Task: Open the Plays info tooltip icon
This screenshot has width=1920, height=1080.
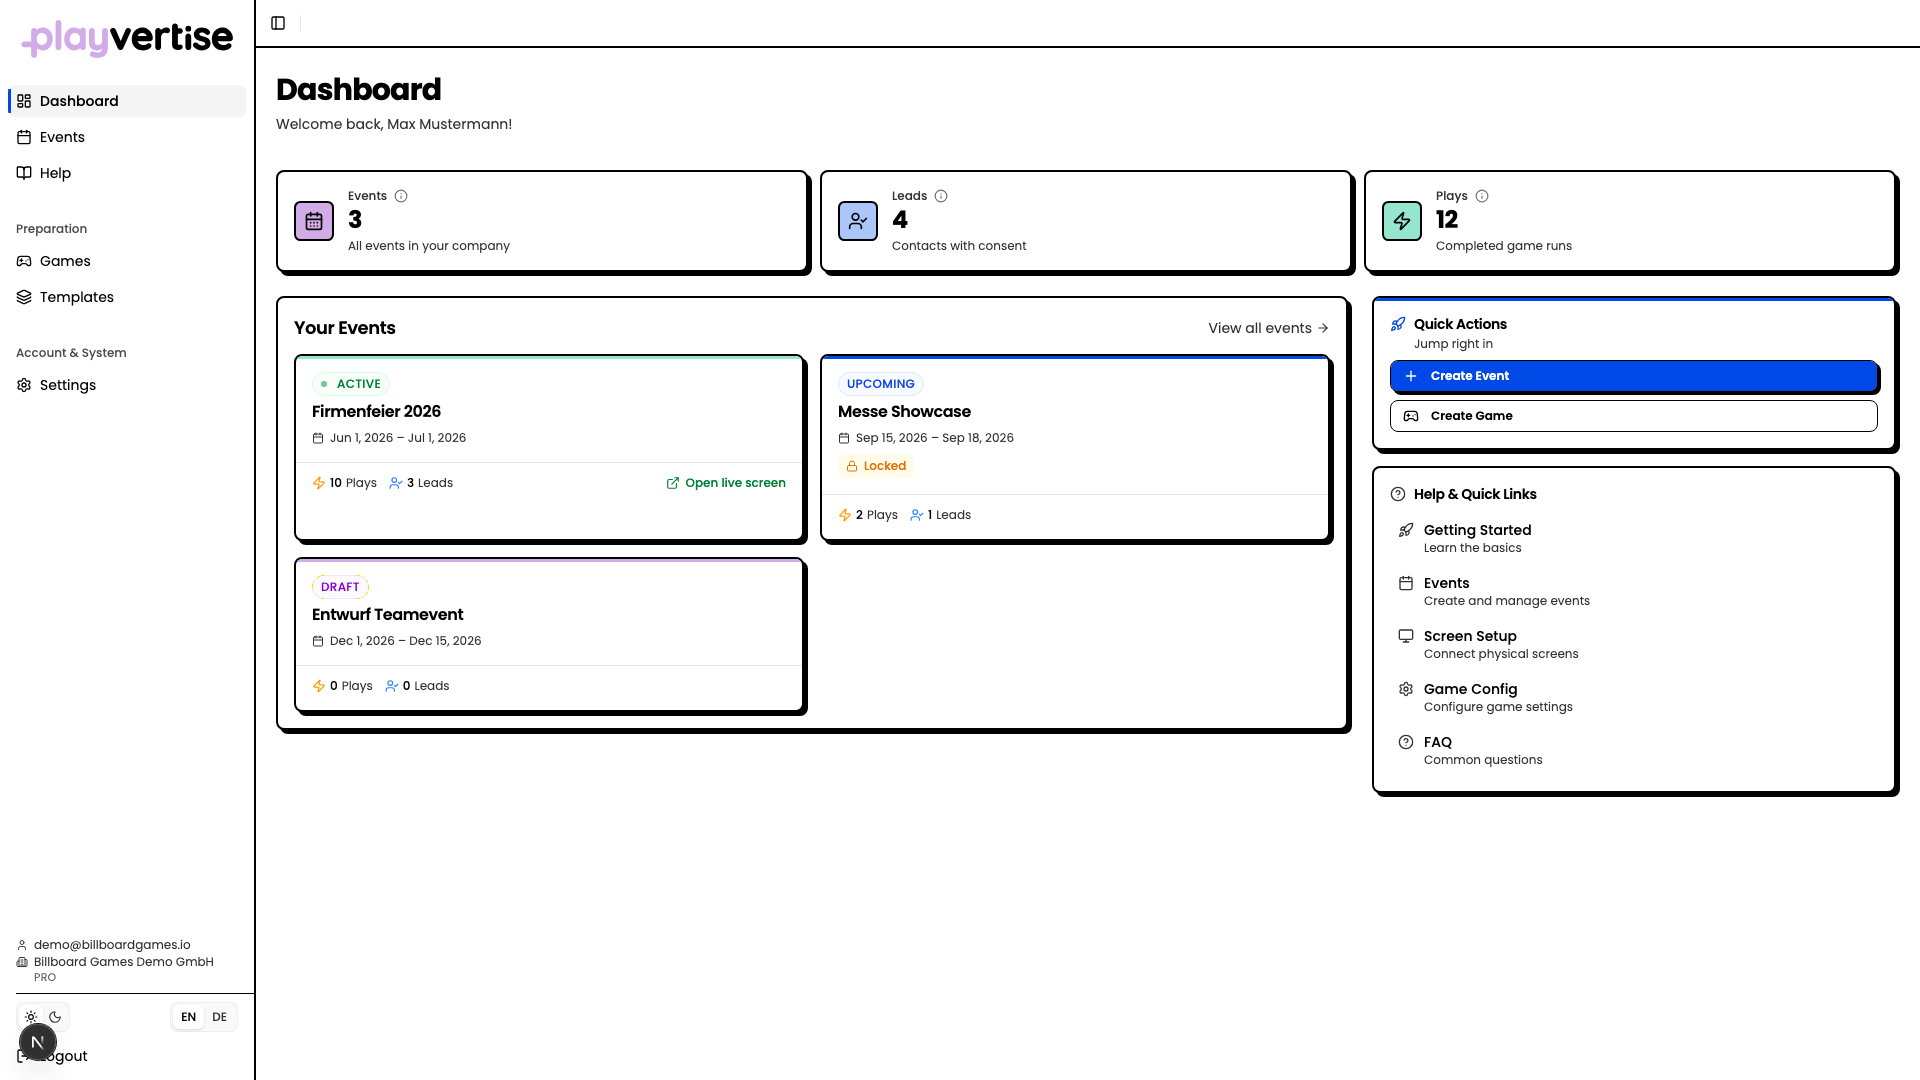Action: pyautogui.click(x=1482, y=196)
